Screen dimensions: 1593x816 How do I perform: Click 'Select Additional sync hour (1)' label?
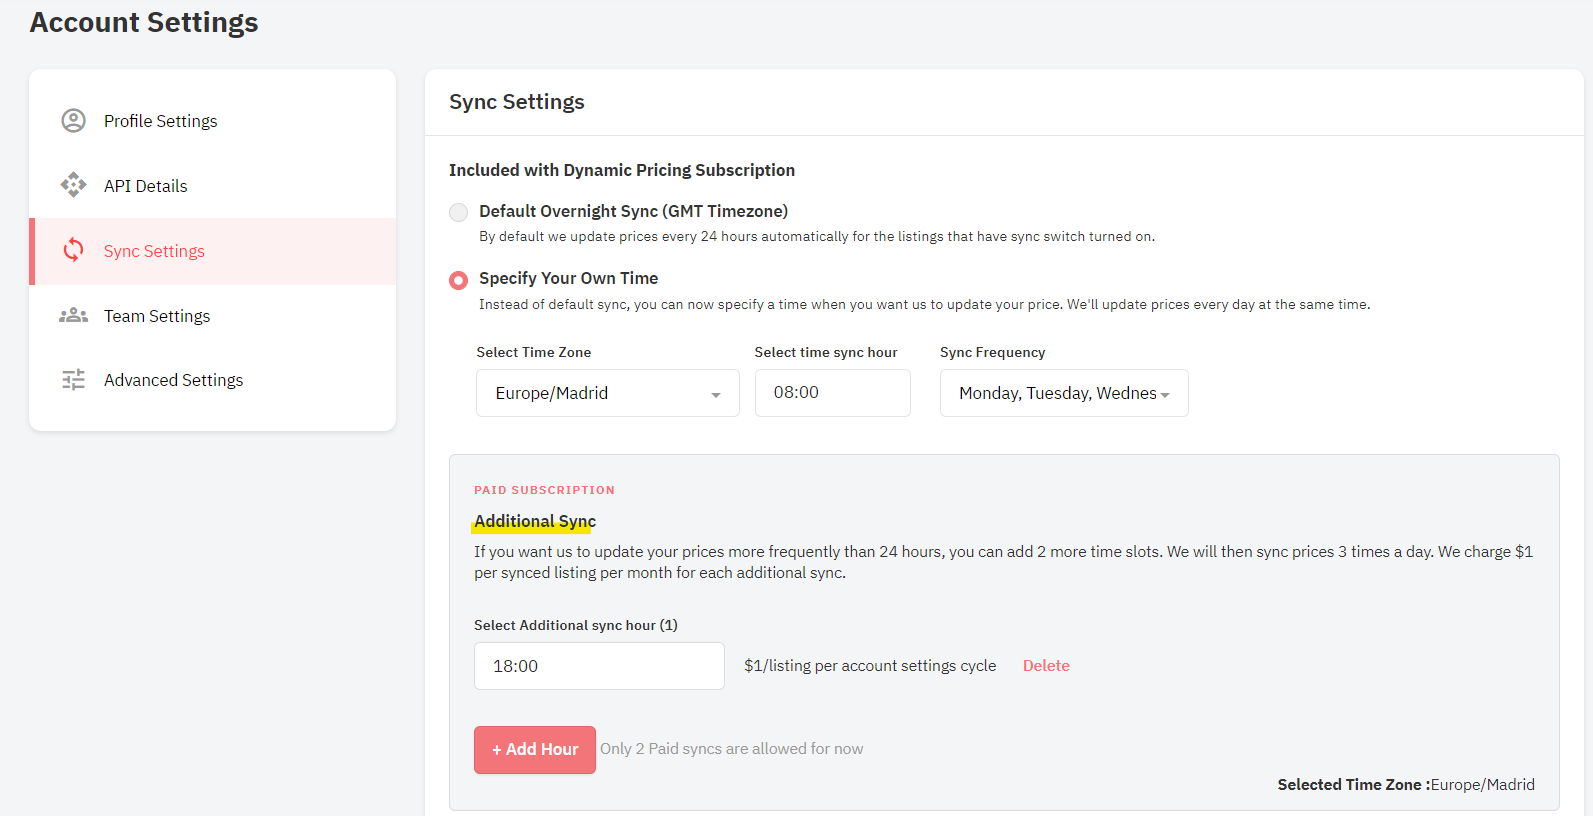click(x=576, y=625)
